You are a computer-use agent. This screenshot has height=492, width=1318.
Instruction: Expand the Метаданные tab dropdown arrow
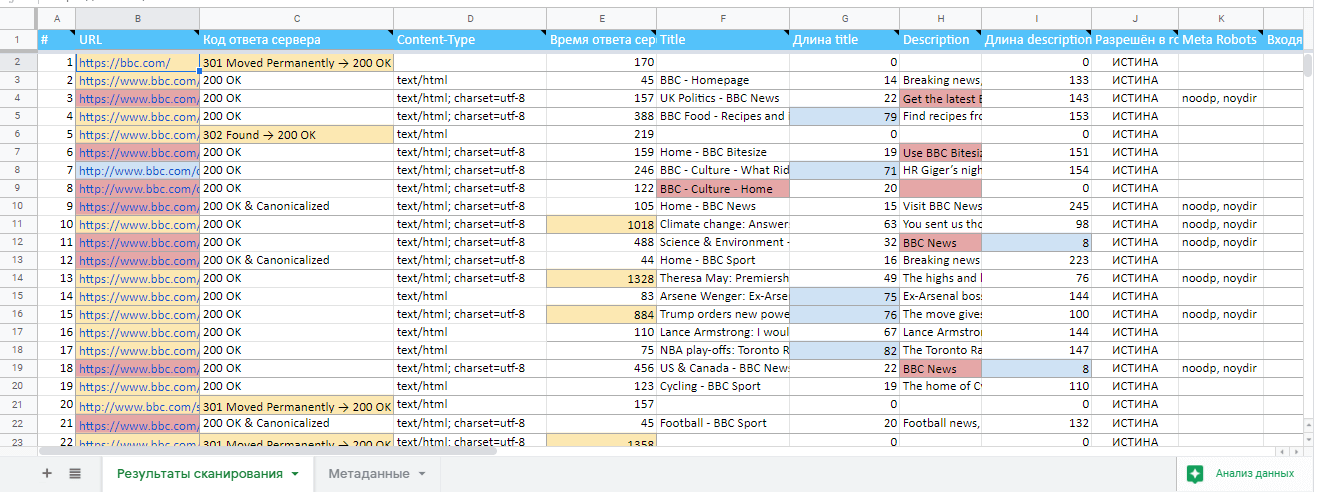point(422,474)
